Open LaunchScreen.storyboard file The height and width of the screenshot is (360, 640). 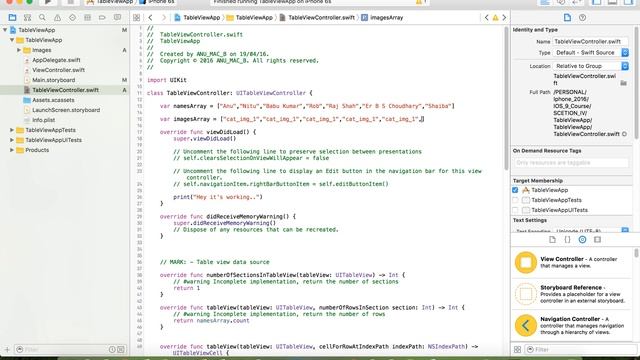click(66, 110)
